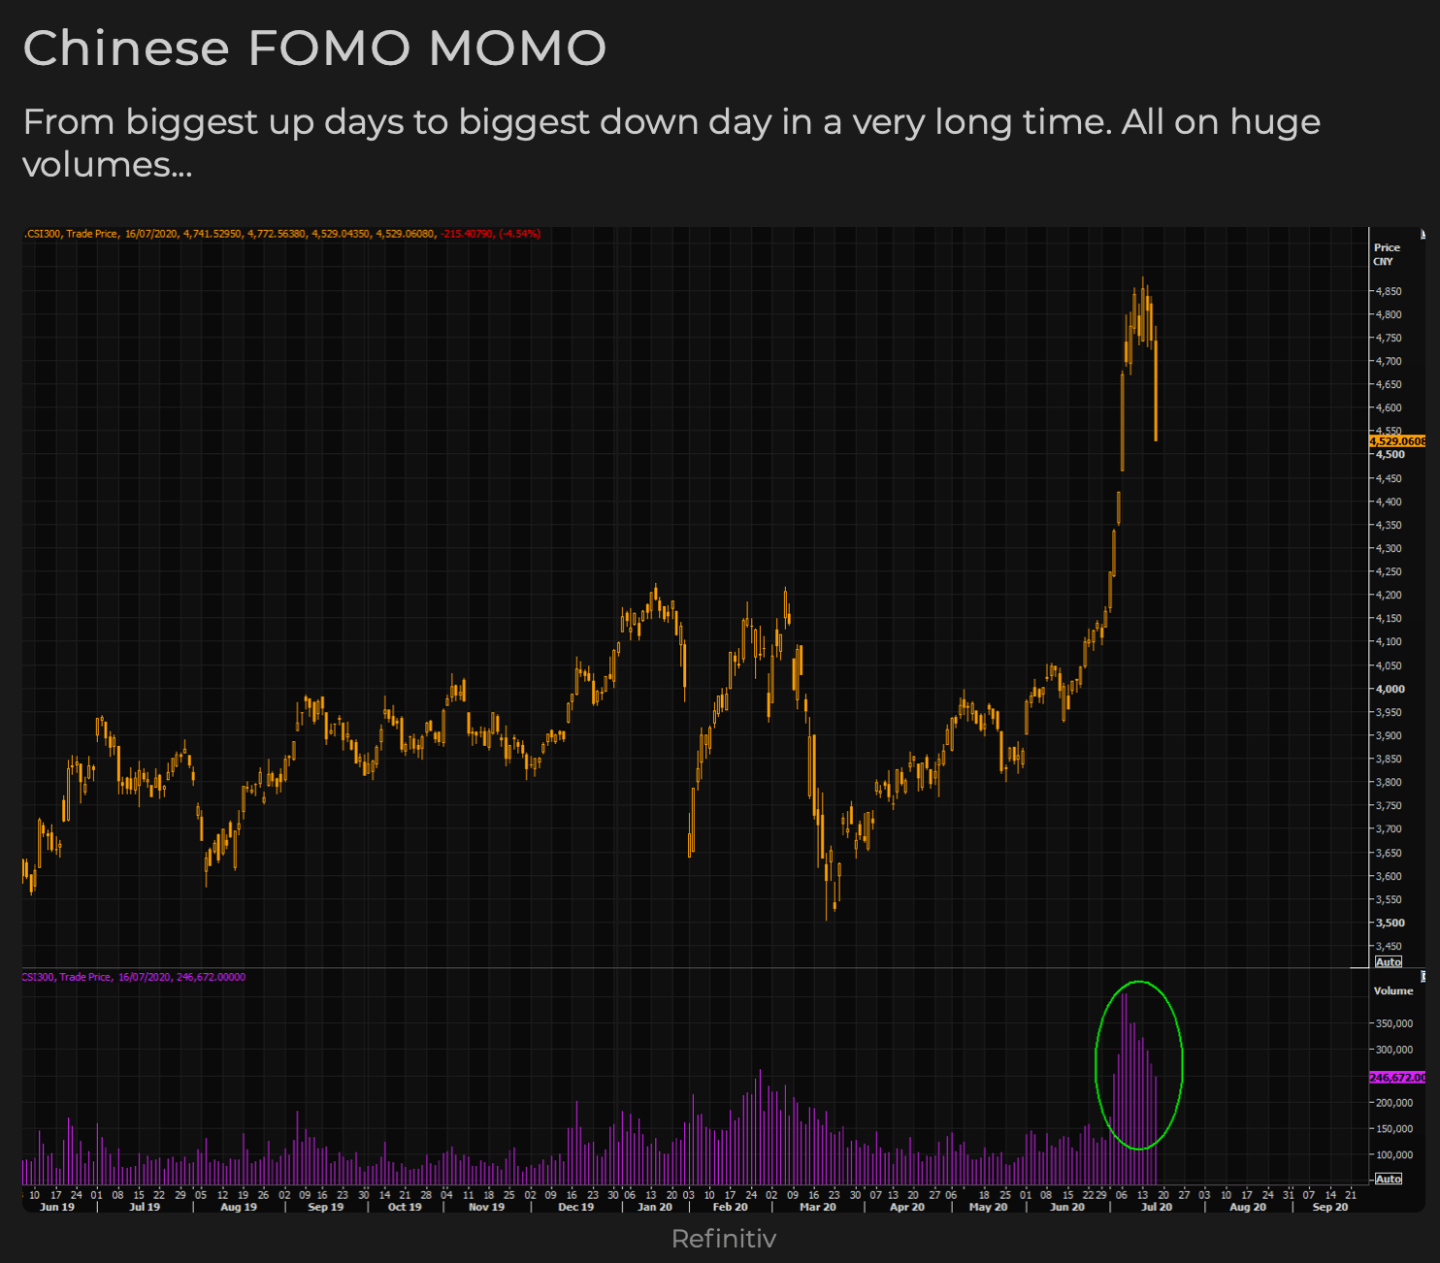1440x1263 pixels.
Task: Select Mar 20 on the time axis
Action: (817, 1207)
